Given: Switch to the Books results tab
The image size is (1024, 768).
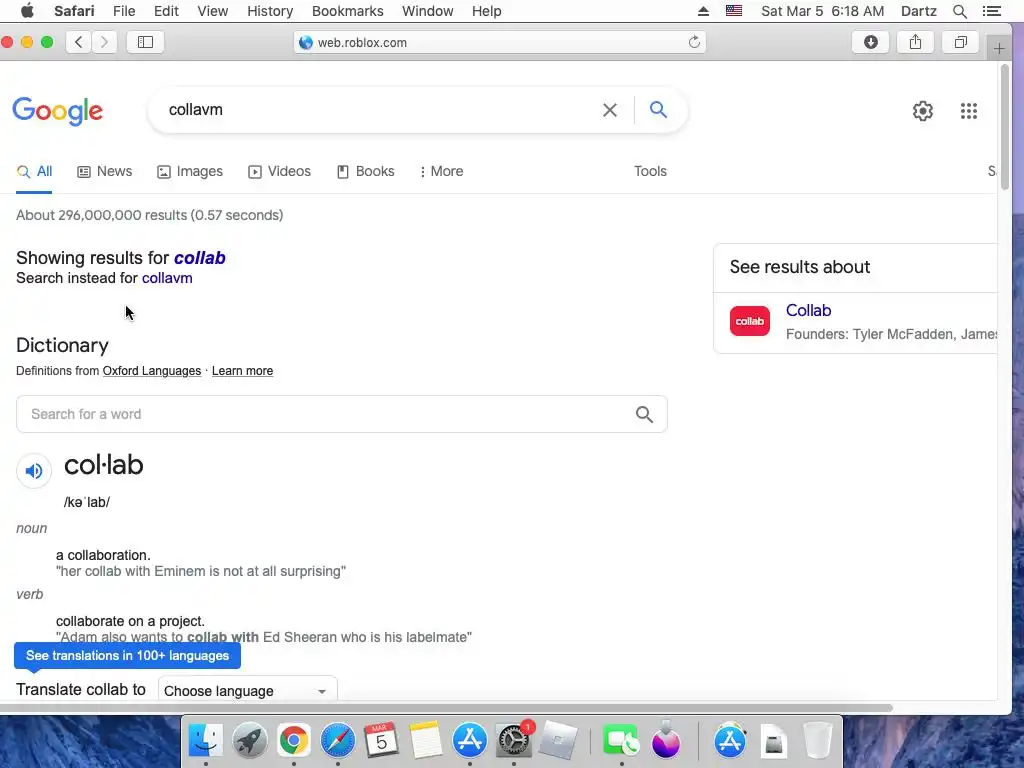Looking at the screenshot, I should [x=366, y=171].
